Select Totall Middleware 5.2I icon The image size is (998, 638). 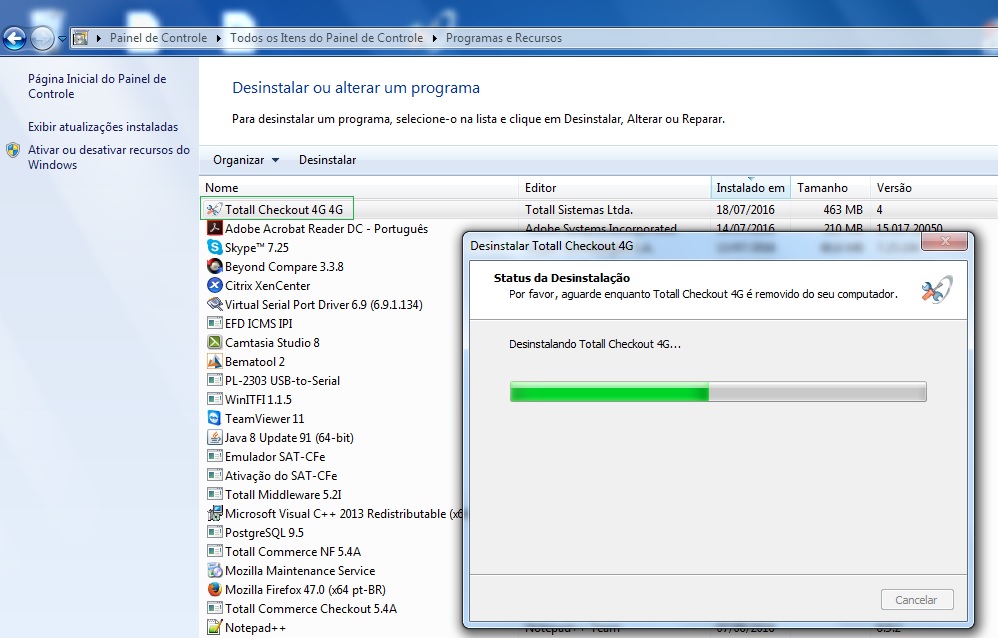click(214, 494)
